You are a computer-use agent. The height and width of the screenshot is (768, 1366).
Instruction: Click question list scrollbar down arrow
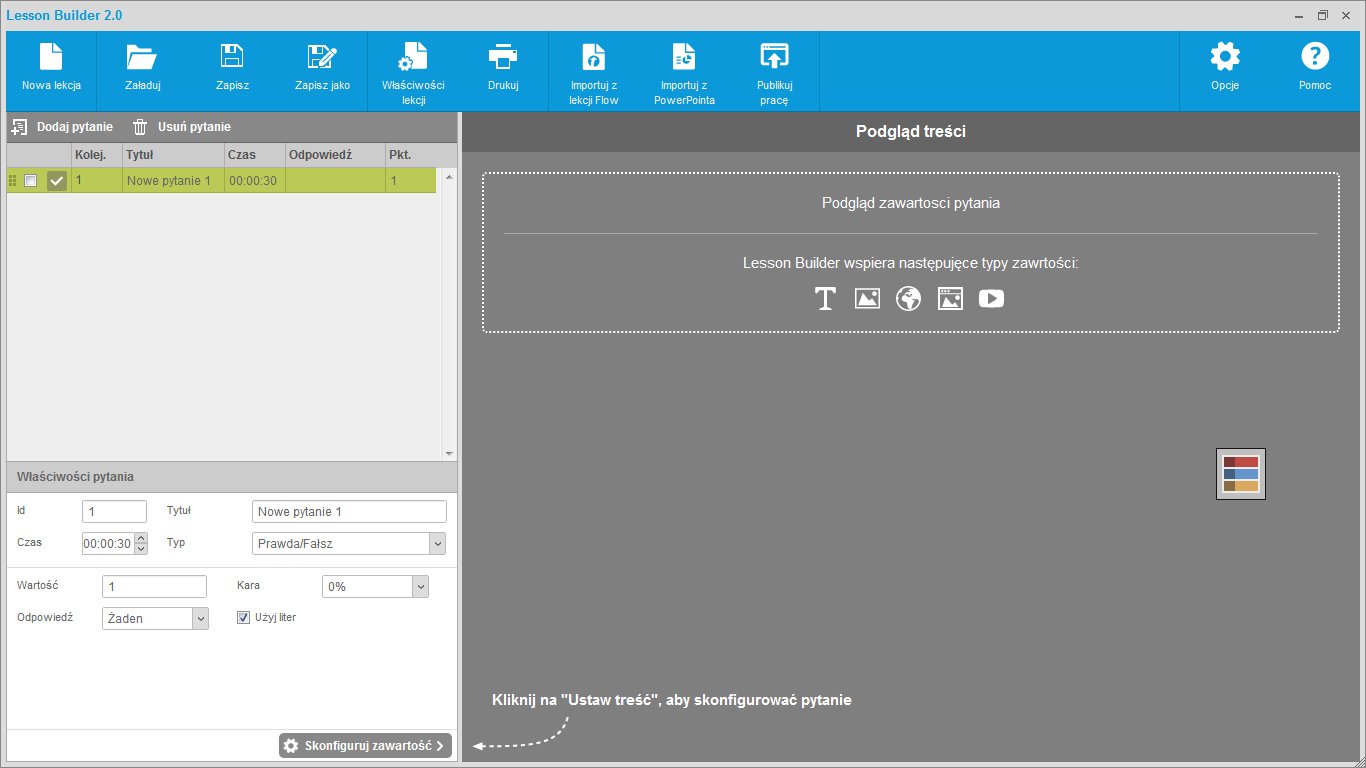click(449, 453)
